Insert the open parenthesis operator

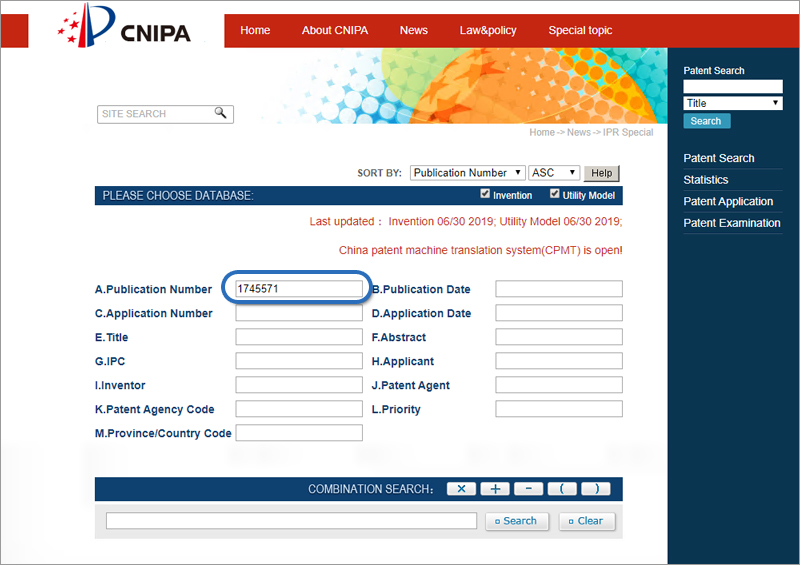pyautogui.click(x=562, y=489)
